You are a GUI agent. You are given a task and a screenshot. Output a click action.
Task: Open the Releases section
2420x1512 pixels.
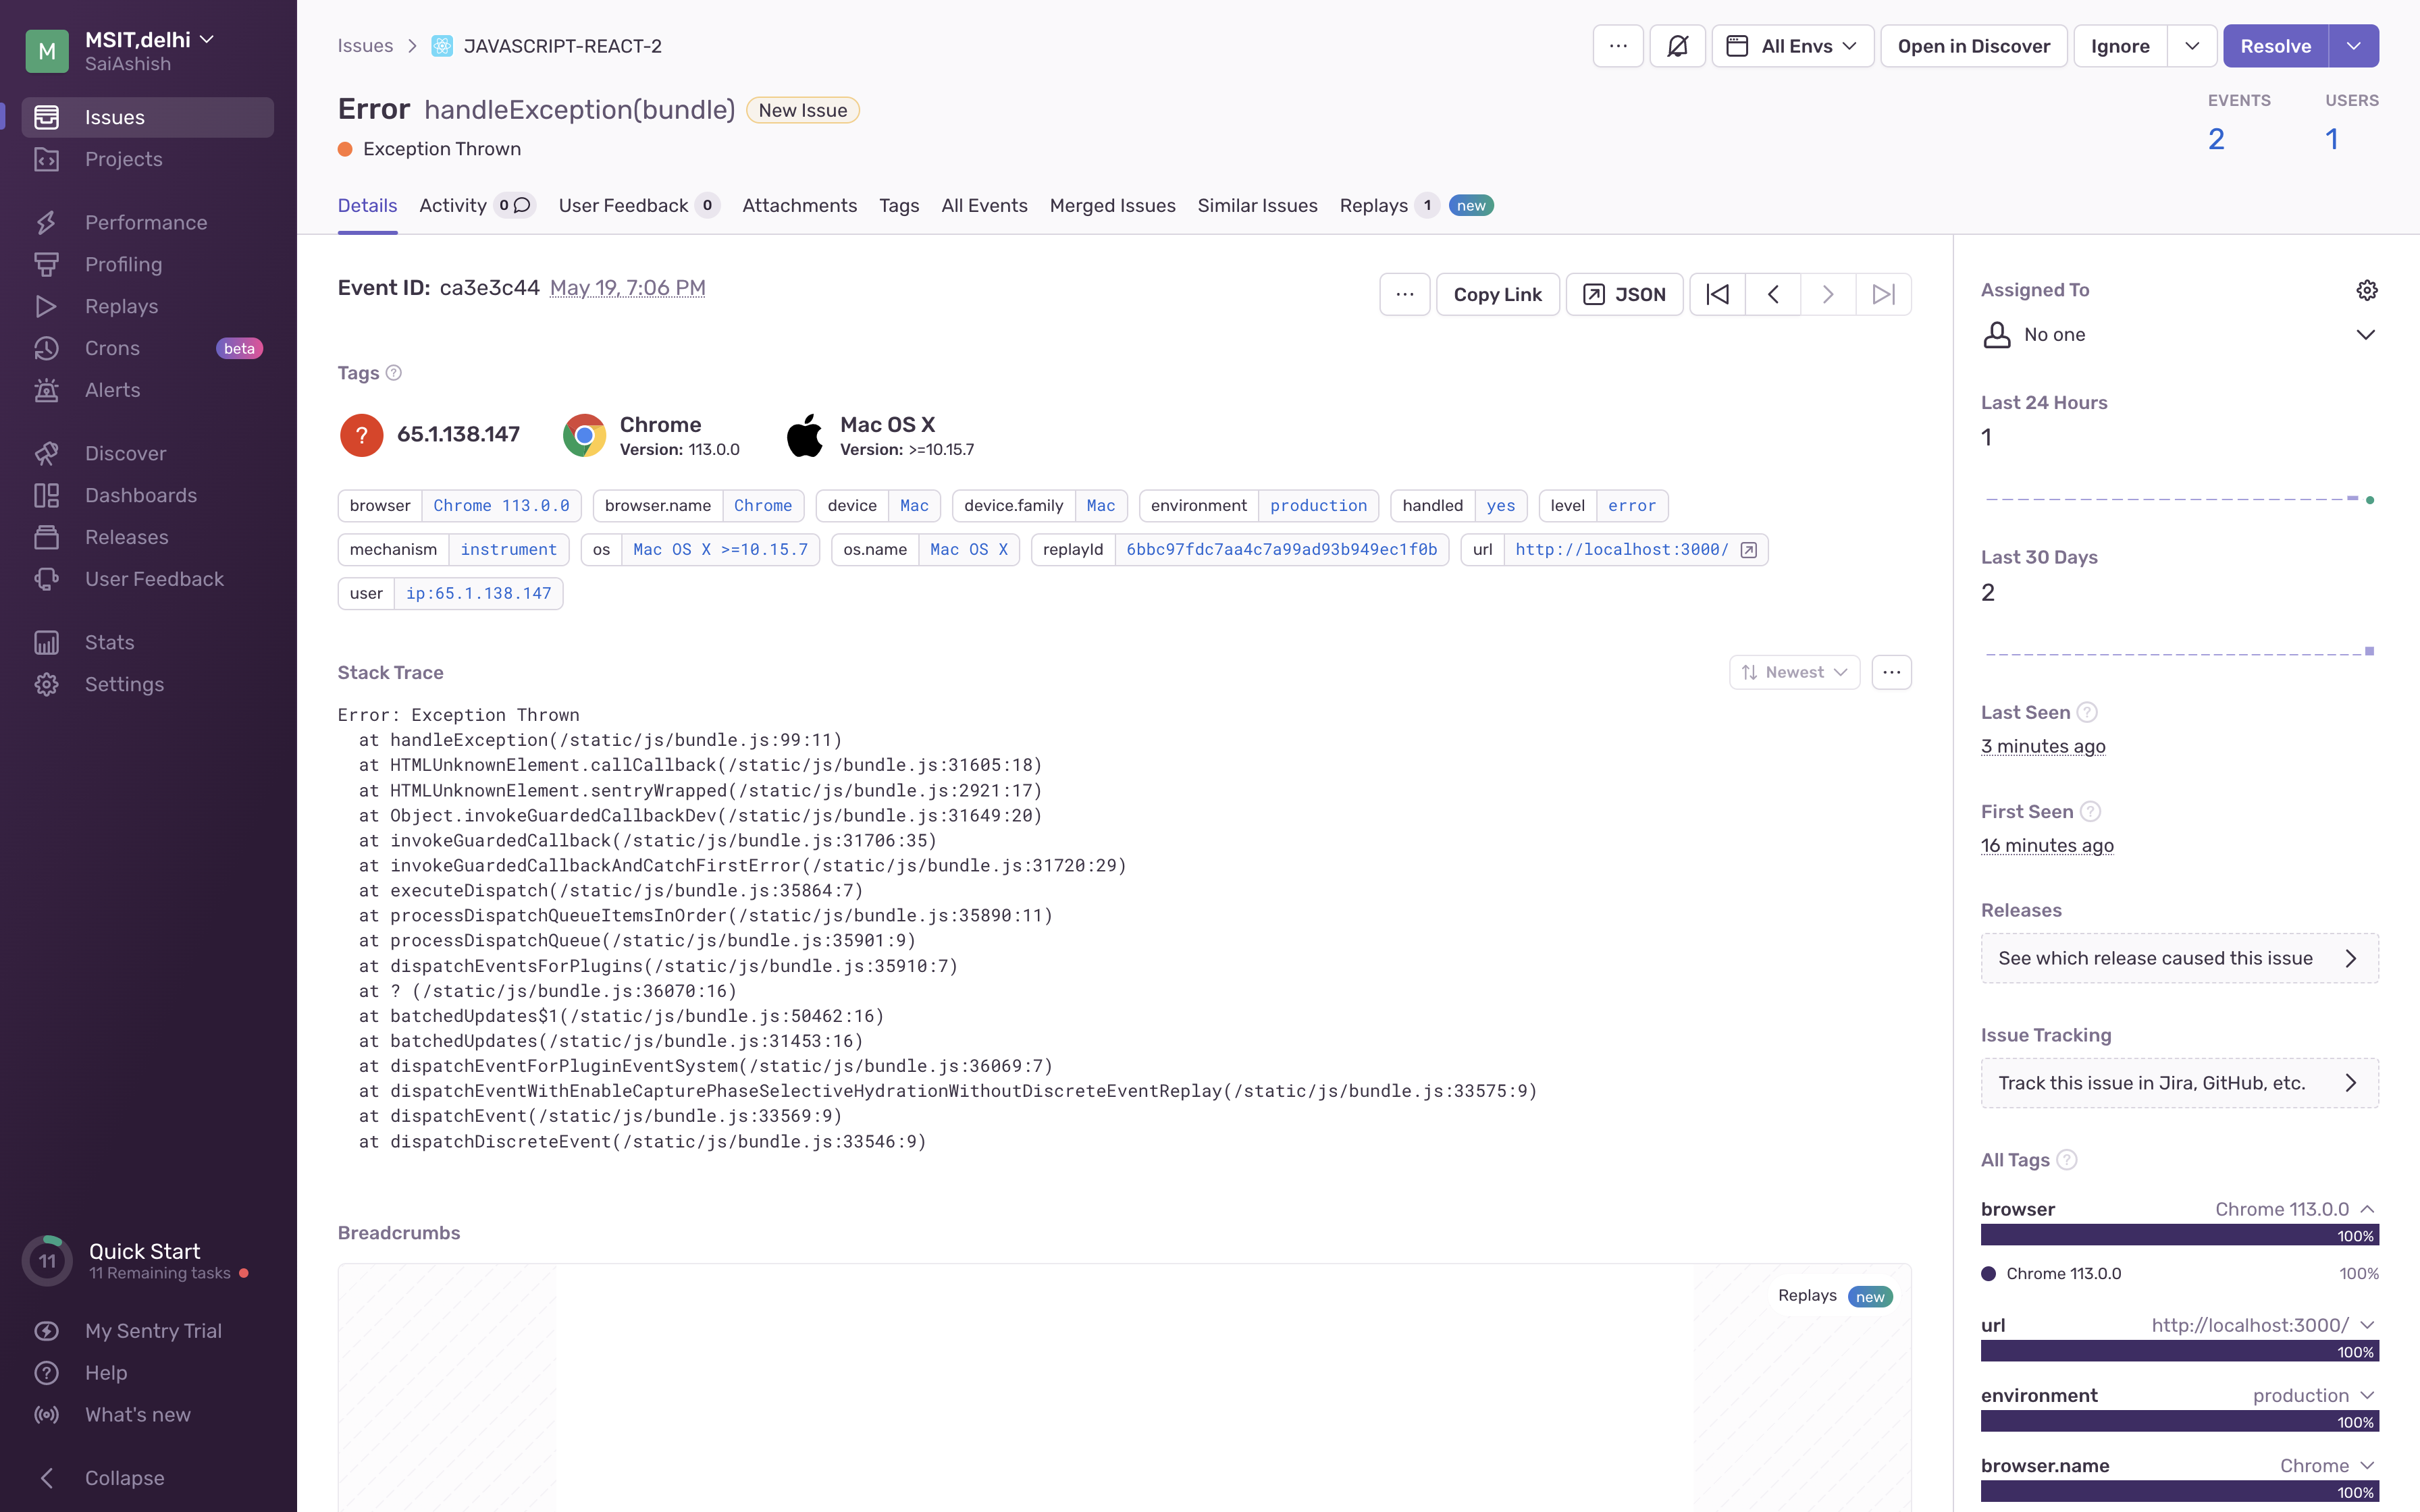[x=127, y=537]
